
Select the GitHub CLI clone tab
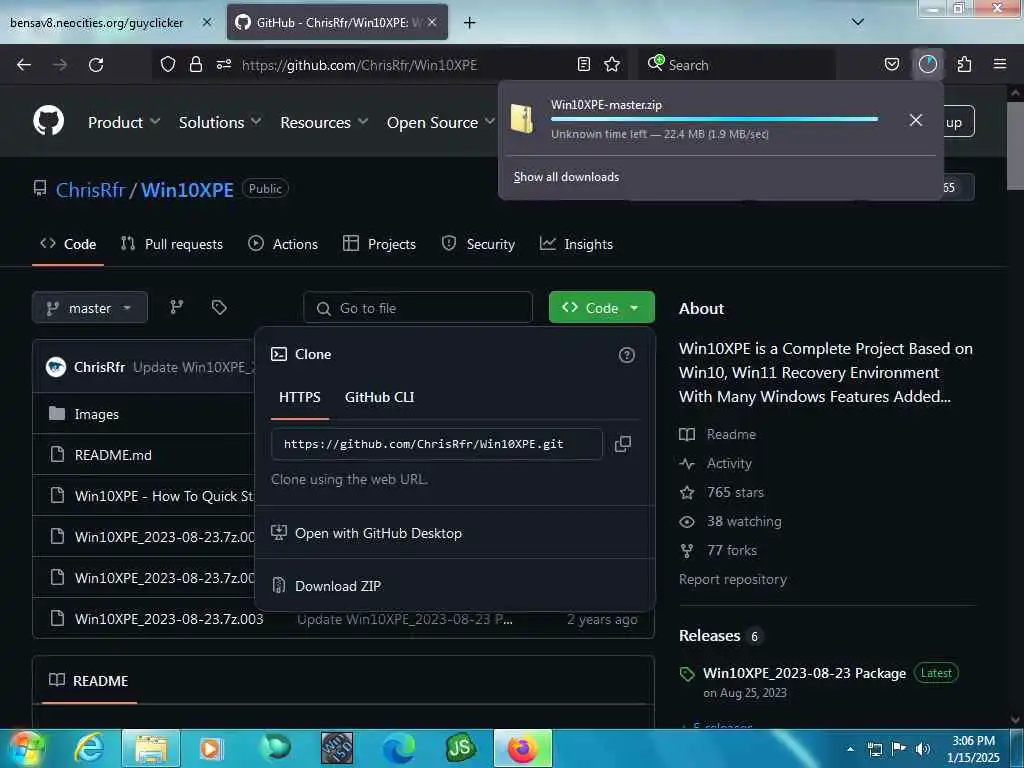point(379,397)
